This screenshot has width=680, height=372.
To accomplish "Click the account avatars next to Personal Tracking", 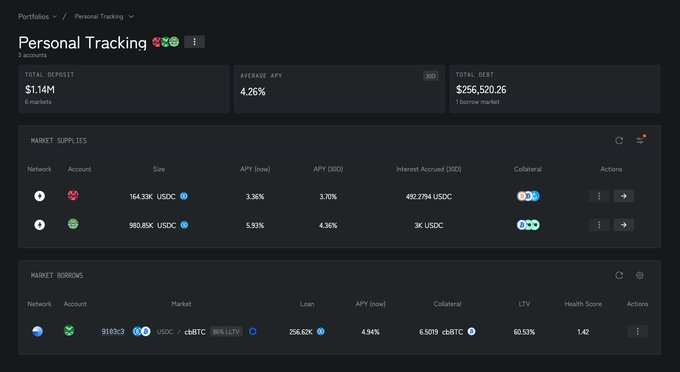I will click(x=165, y=42).
